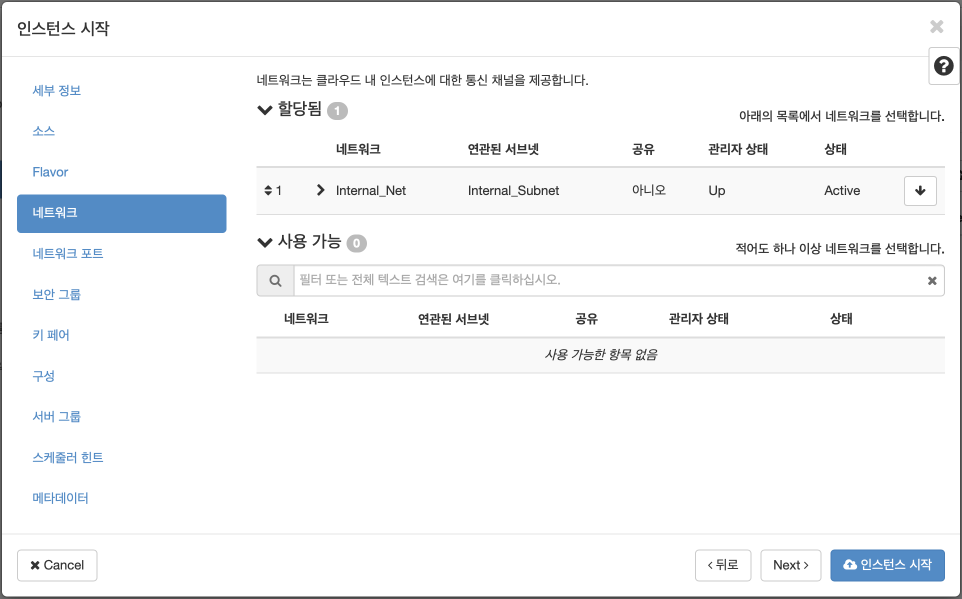Click 연관된 서브넷 header in 할당됨 table
The height and width of the screenshot is (599, 962).
click(x=503, y=149)
